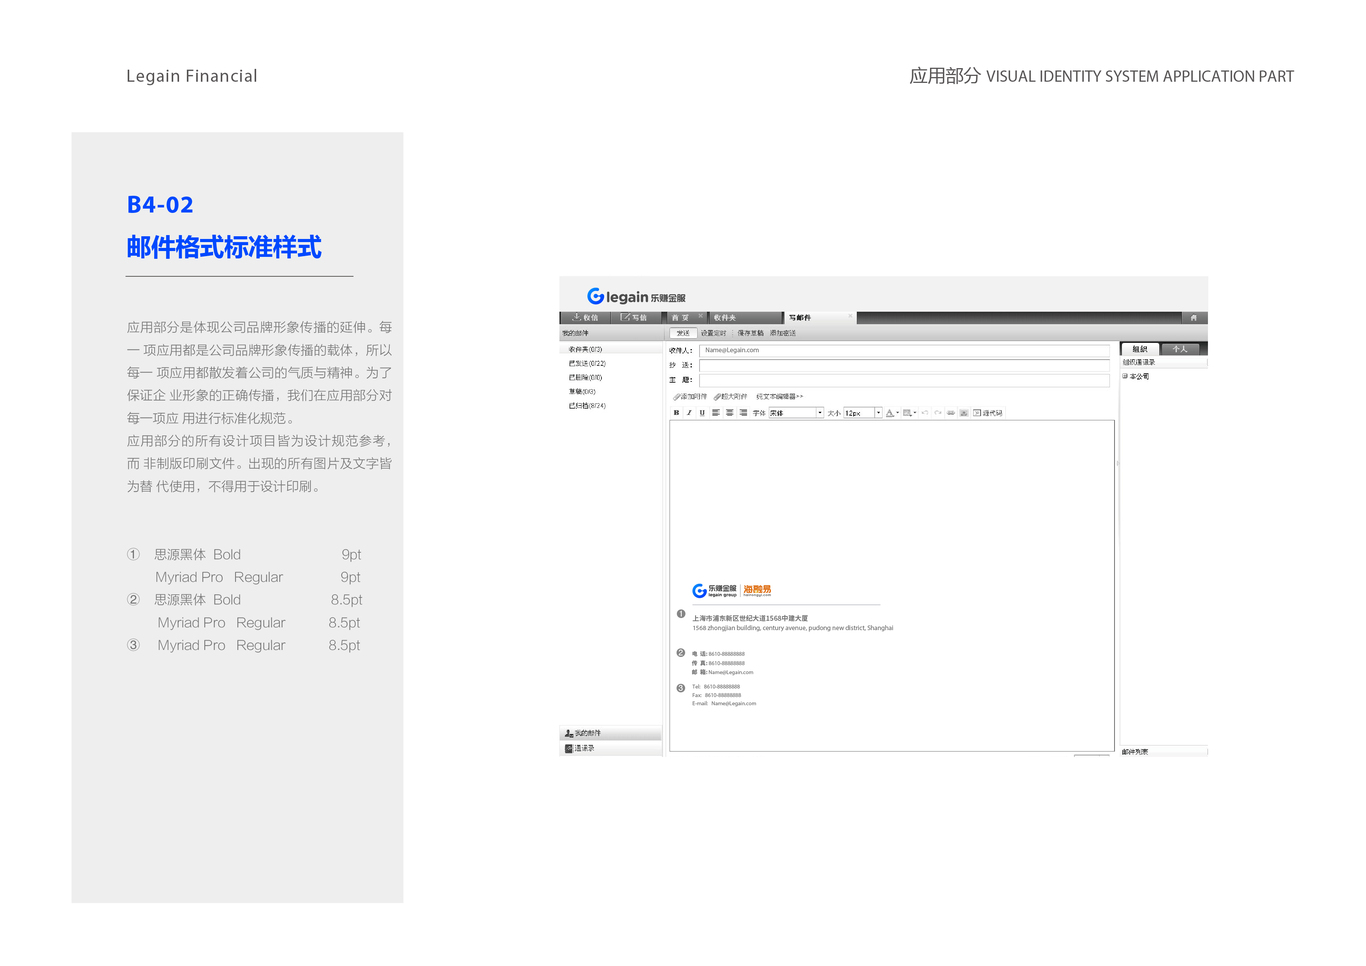Image resolution: width=1366 pixels, height=966 pixels.
Task: Click the Bold formatting icon
Action: coord(676,413)
